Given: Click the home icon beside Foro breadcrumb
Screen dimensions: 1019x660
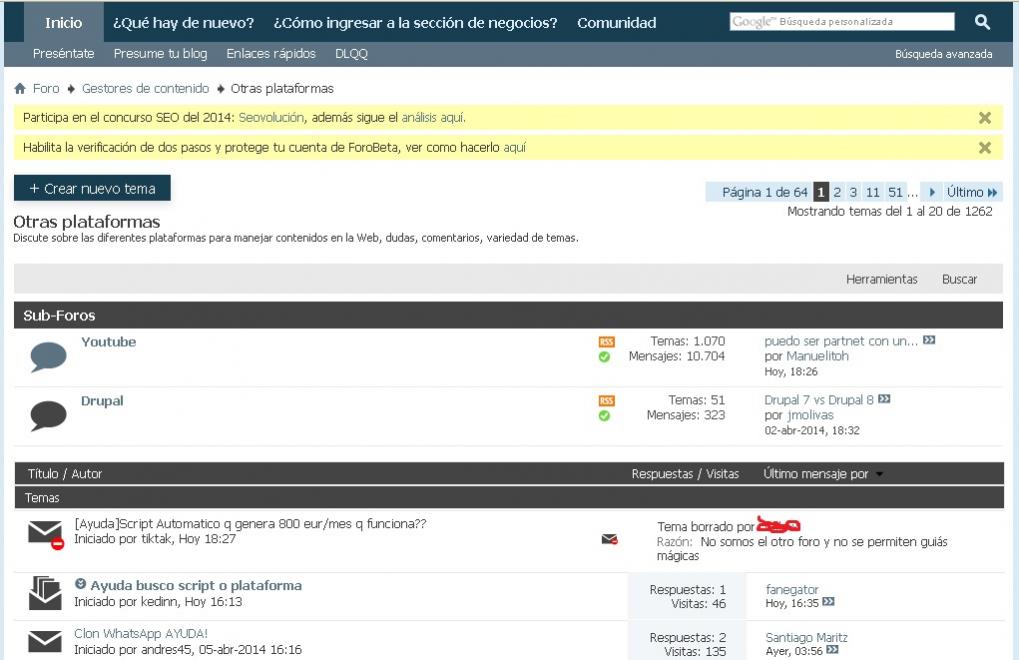Looking at the screenshot, I should (x=20, y=89).
